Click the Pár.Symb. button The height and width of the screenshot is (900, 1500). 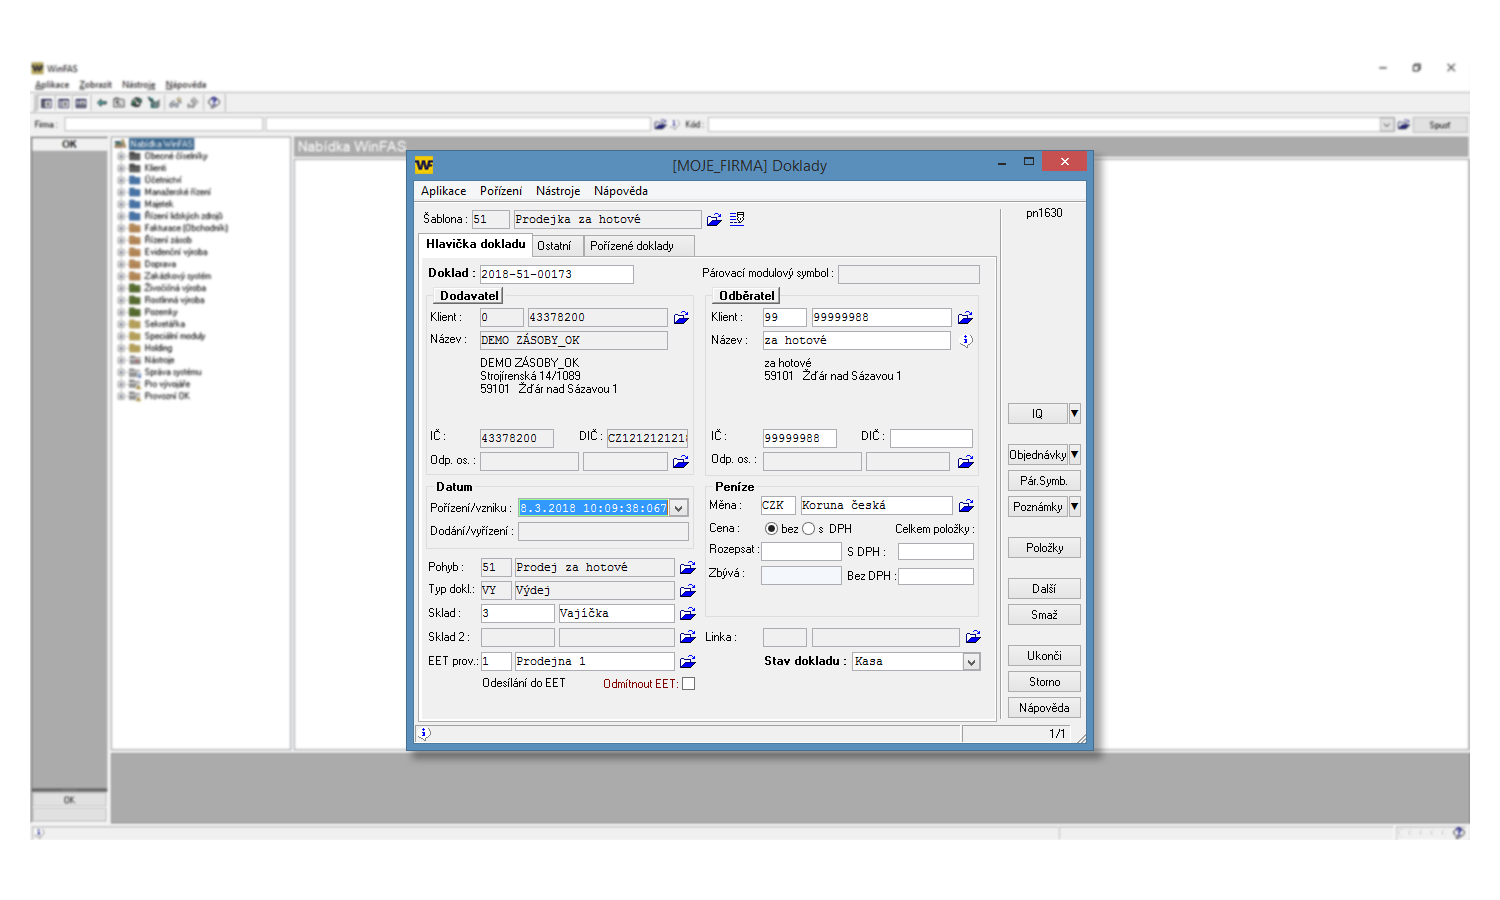click(x=1044, y=481)
